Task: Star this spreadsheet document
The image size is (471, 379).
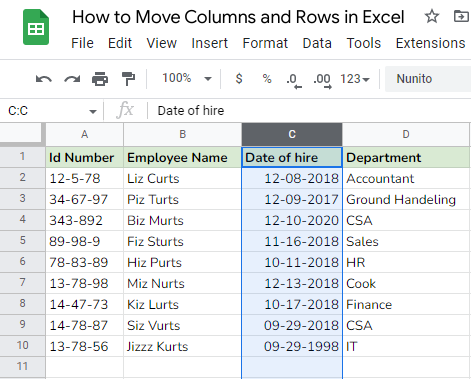Action: (432, 16)
